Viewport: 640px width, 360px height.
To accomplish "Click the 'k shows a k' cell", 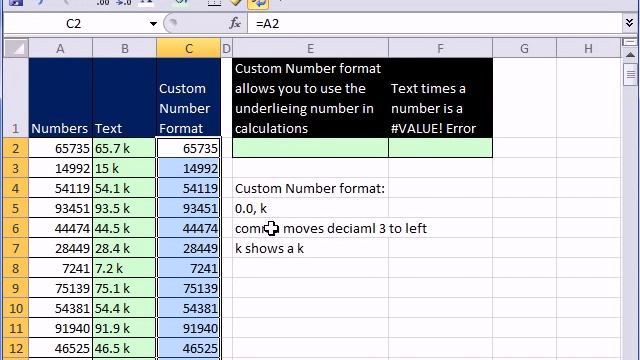I will (x=310, y=248).
